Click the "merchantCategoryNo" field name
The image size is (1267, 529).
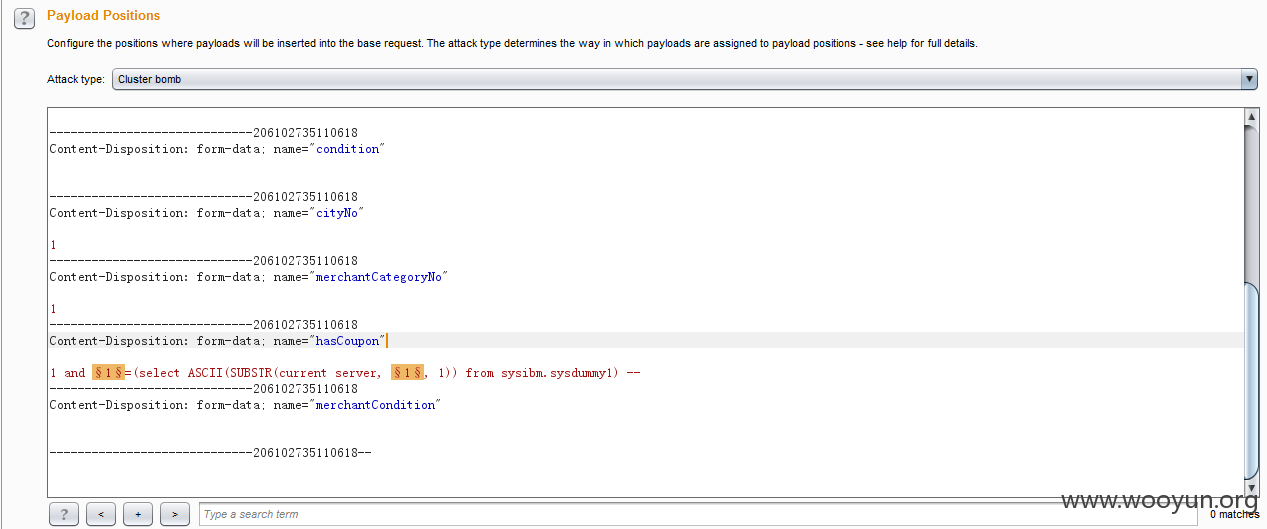point(378,277)
